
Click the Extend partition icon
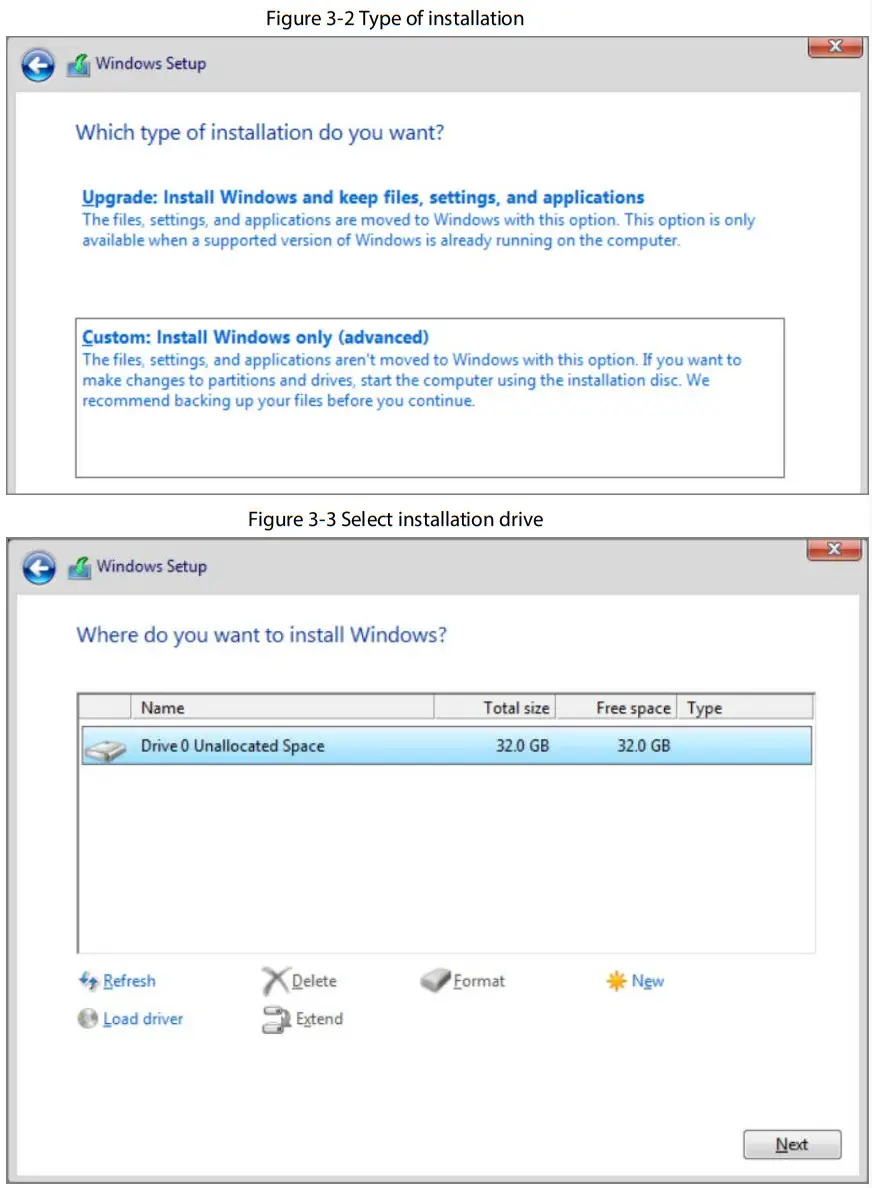[276, 1020]
